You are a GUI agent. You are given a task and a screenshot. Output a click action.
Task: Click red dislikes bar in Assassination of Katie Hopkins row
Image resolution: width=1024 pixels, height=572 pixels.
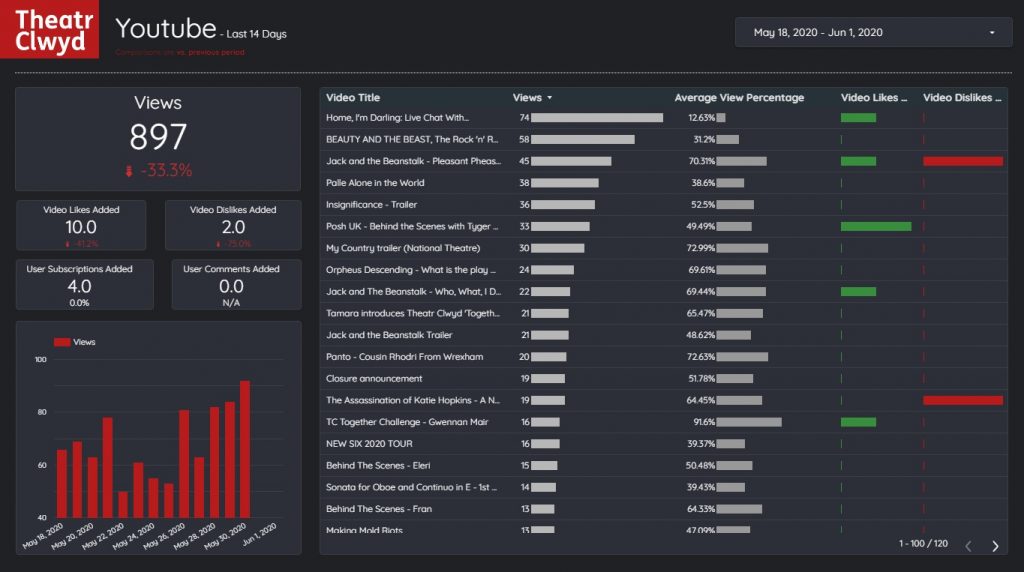click(963, 400)
